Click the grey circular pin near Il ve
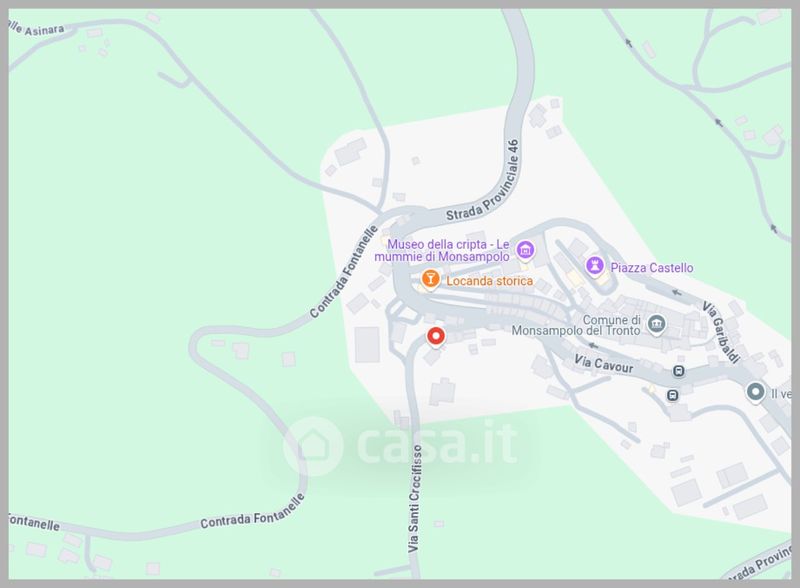Image resolution: width=800 pixels, height=588 pixels. point(755,393)
